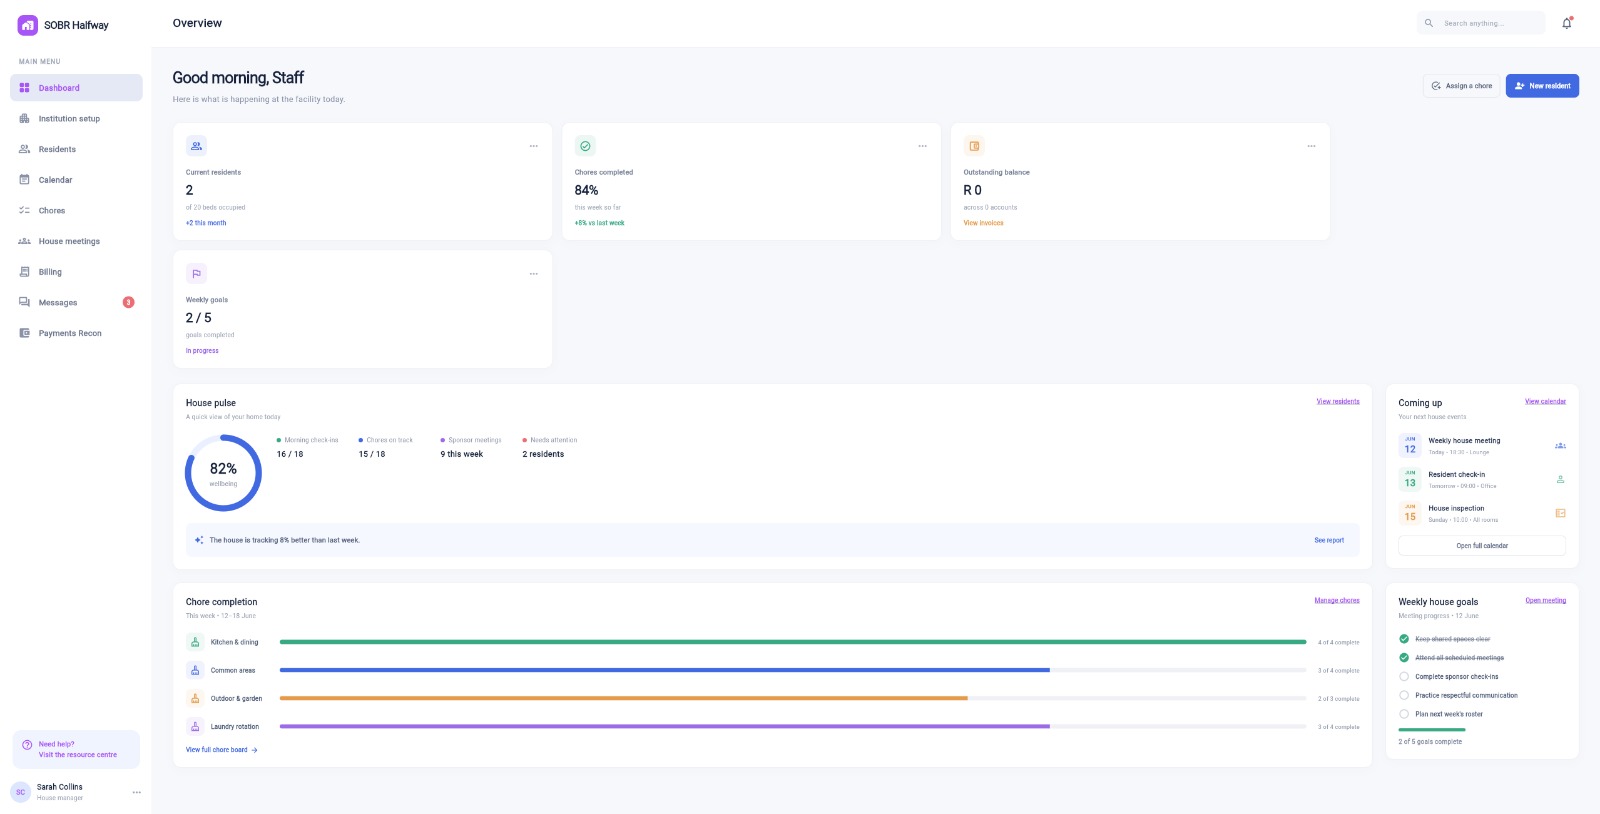Click the Outstanding balance wallet icon

pyautogui.click(x=974, y=146)
